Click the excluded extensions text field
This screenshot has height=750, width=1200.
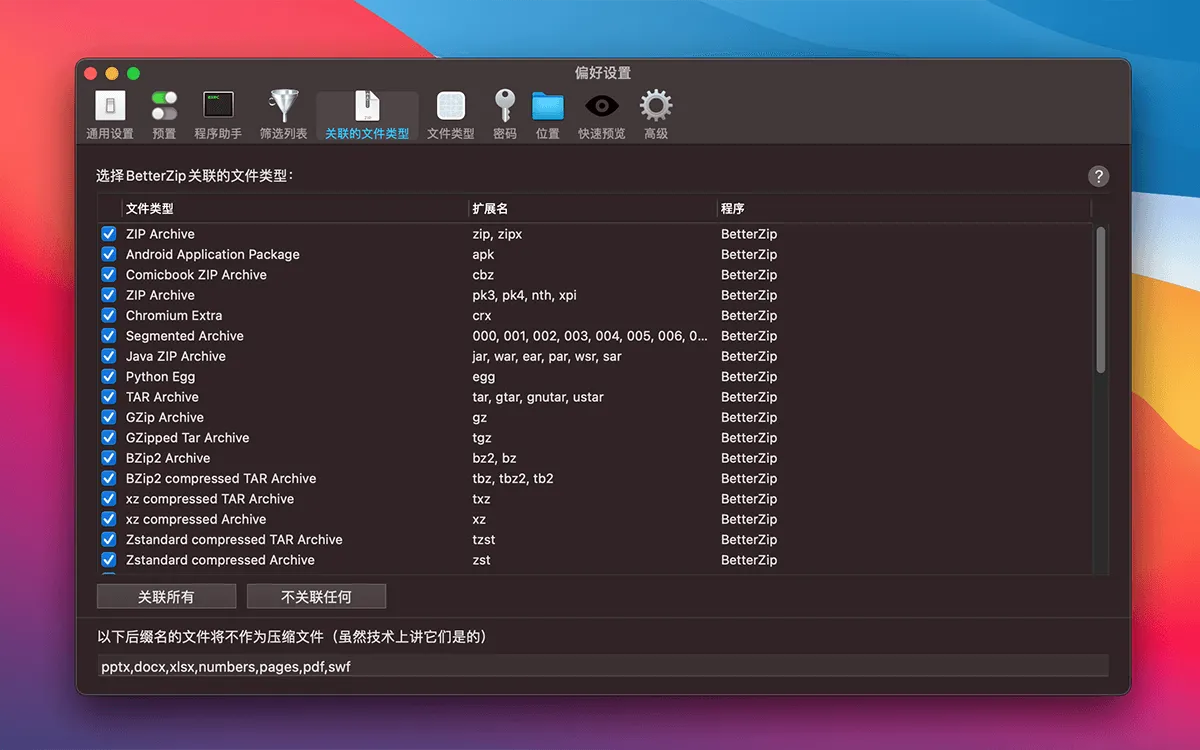(x=602, y=667)
